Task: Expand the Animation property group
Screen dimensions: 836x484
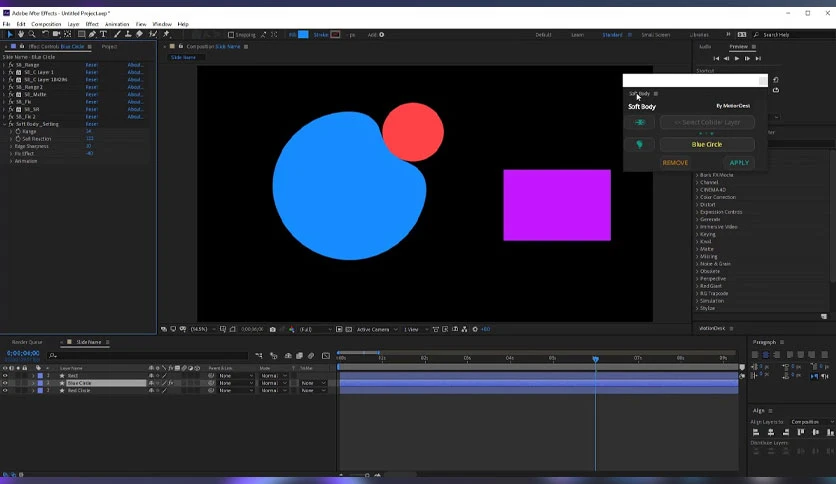Action: [x=11, y=161]
